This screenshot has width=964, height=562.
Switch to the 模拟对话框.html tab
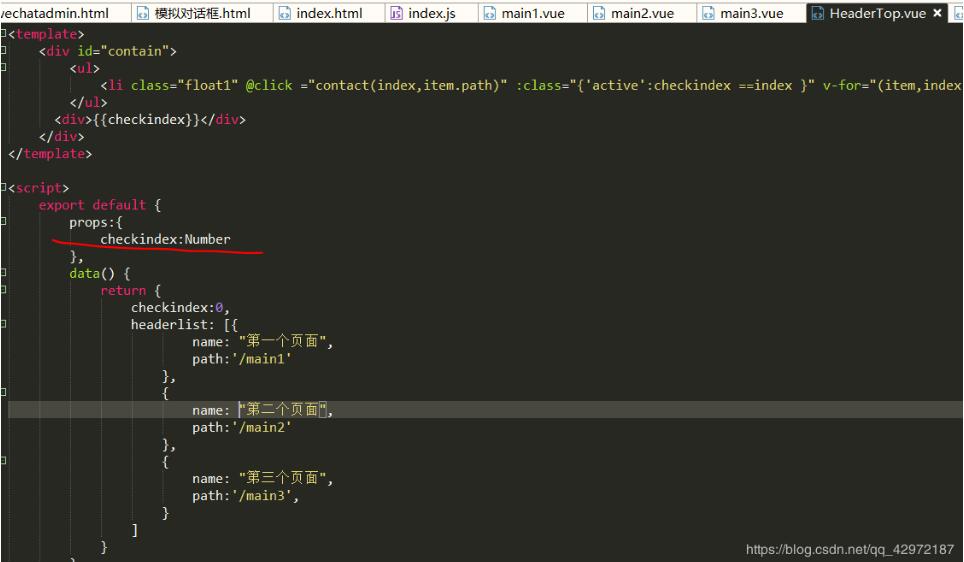click(x=203, y=13)
